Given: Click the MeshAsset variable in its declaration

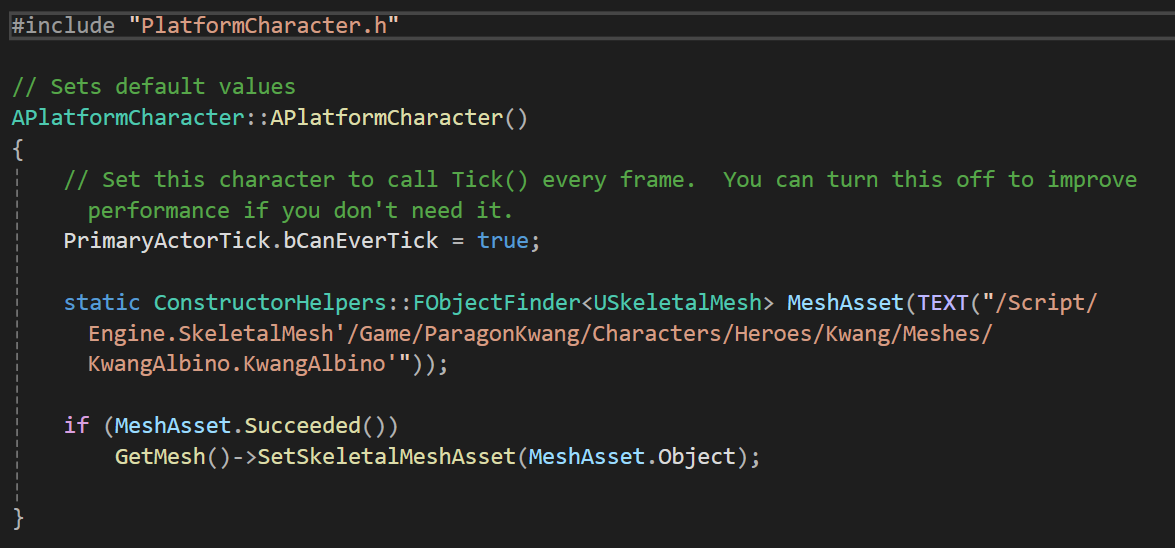Looking at the screenshot, I should tap(846, 303).
